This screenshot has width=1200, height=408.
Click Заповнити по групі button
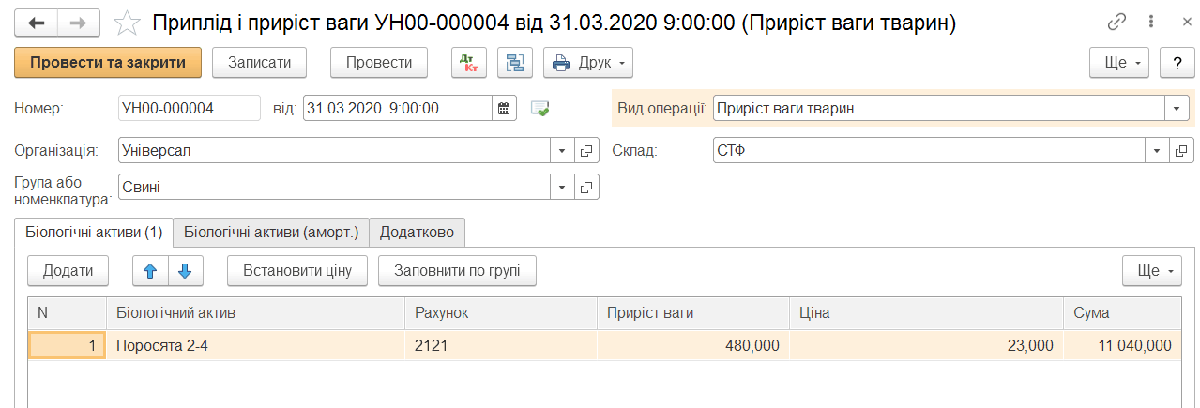click(x=457, y=270)
